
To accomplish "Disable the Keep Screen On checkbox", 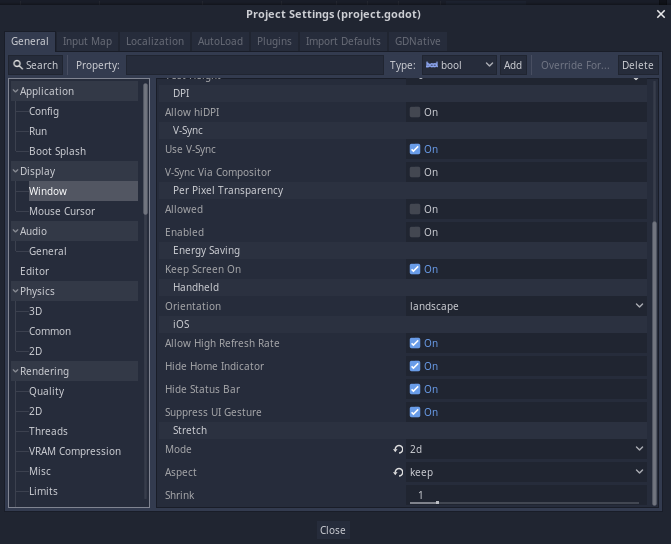I will point(415,269).
